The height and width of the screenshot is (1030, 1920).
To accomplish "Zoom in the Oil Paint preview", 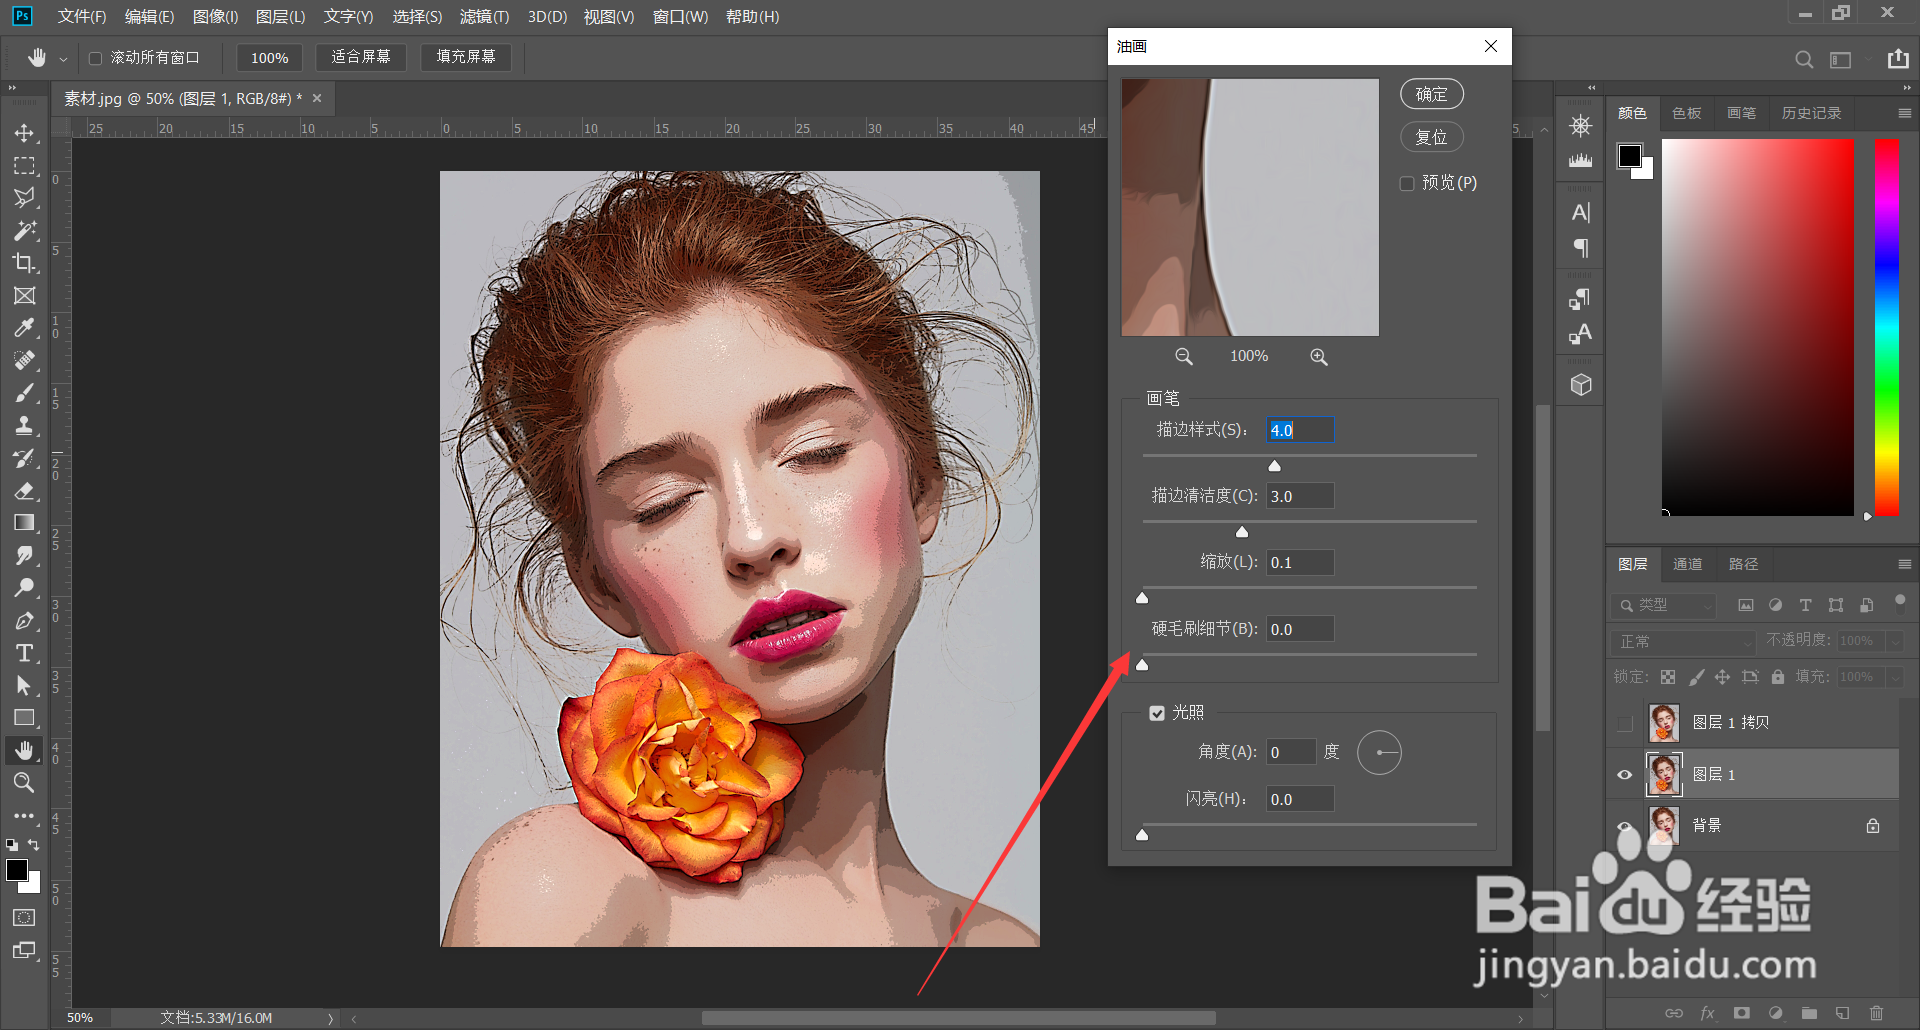I will (x=1319, y=357).
